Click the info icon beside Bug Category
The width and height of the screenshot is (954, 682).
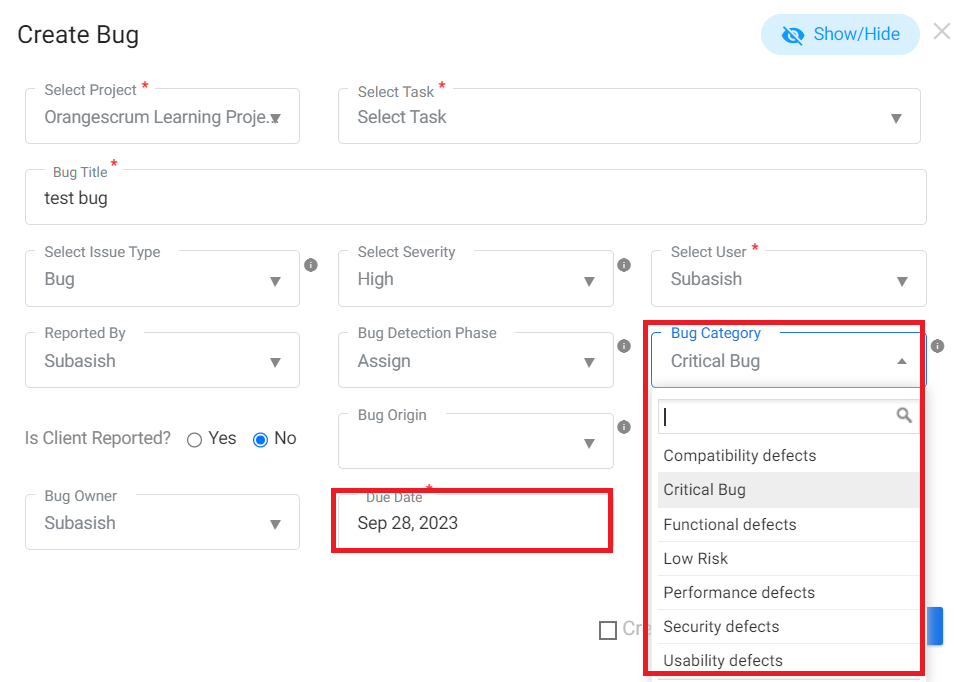938,346
